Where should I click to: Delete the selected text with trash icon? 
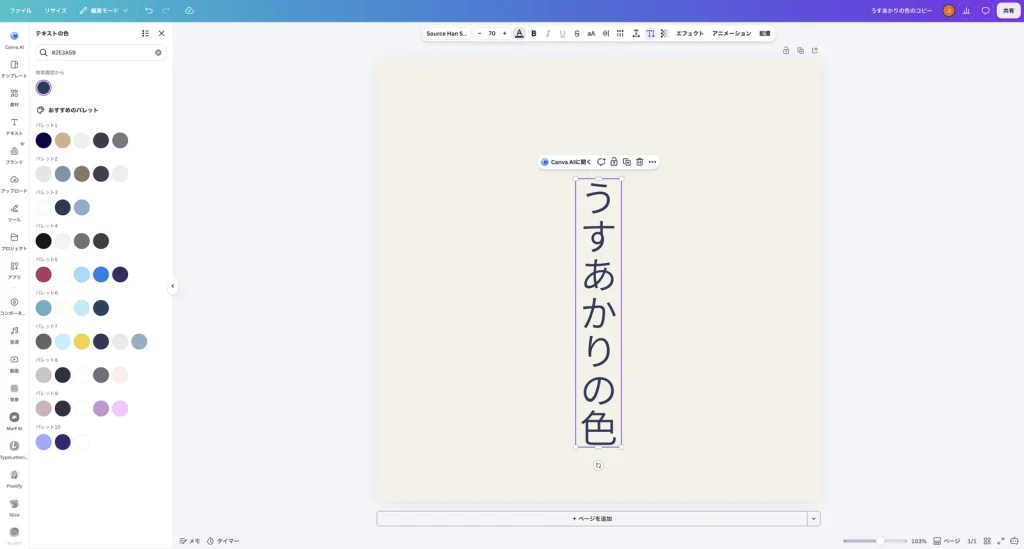tap(639, 162)
